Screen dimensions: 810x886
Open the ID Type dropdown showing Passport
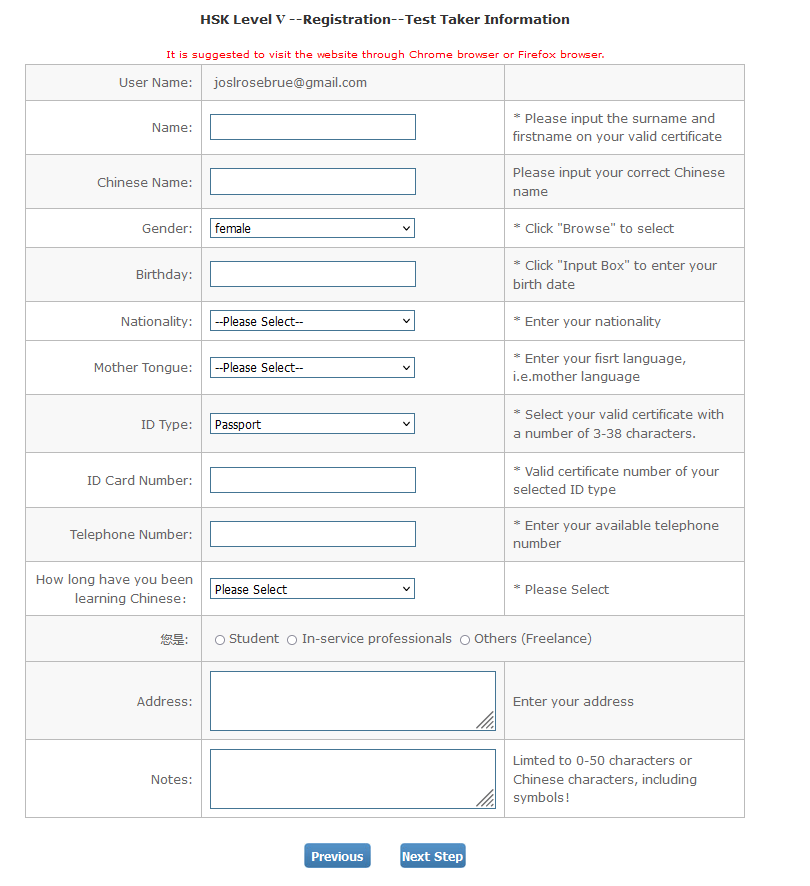coord(312,424)
